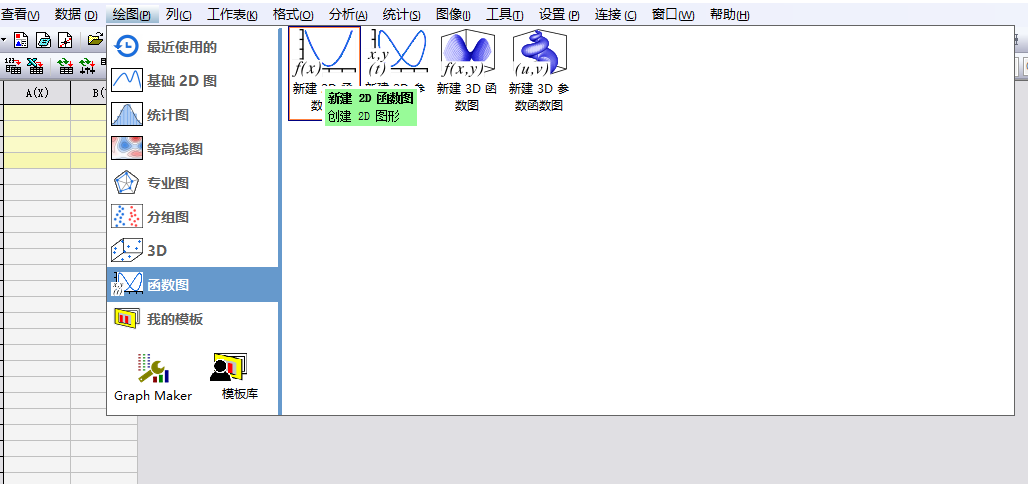Select the 分组图 grouped plot category
The width and height of the screenshot is (1028, 484).
pyautogui.click(x=193, y=217)
